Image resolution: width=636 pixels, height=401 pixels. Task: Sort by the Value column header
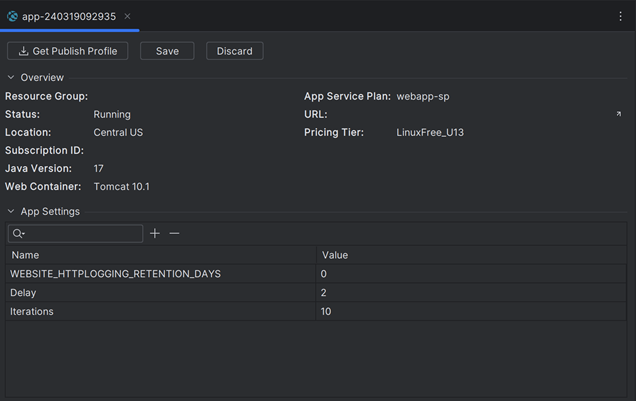pos(471,255)
